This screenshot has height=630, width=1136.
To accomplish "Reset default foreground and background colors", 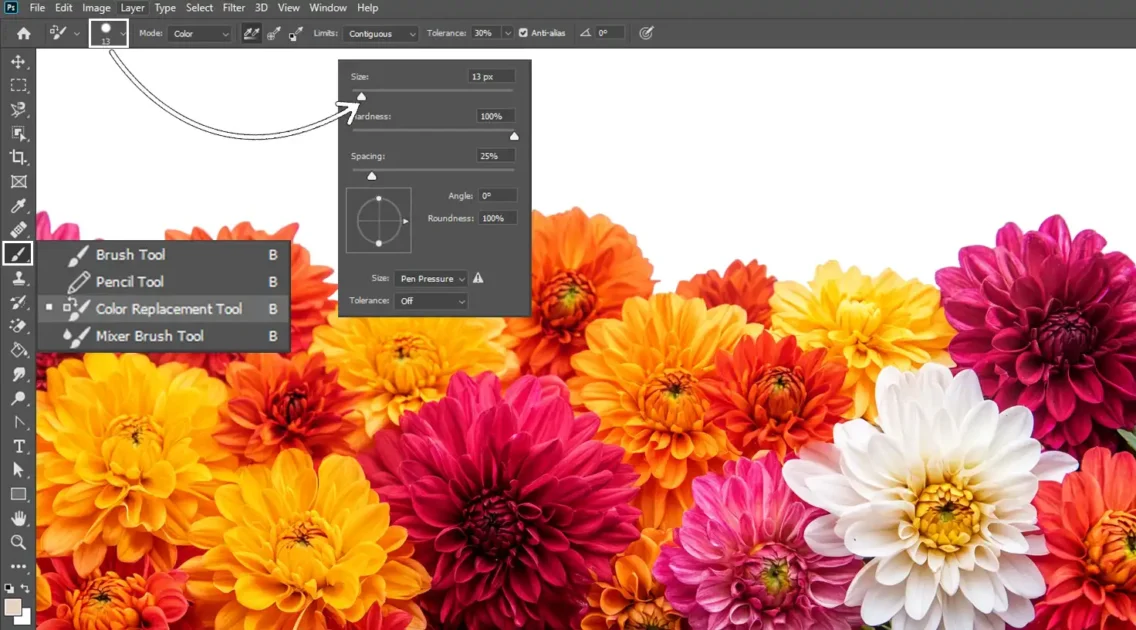I will pos(9,589).
